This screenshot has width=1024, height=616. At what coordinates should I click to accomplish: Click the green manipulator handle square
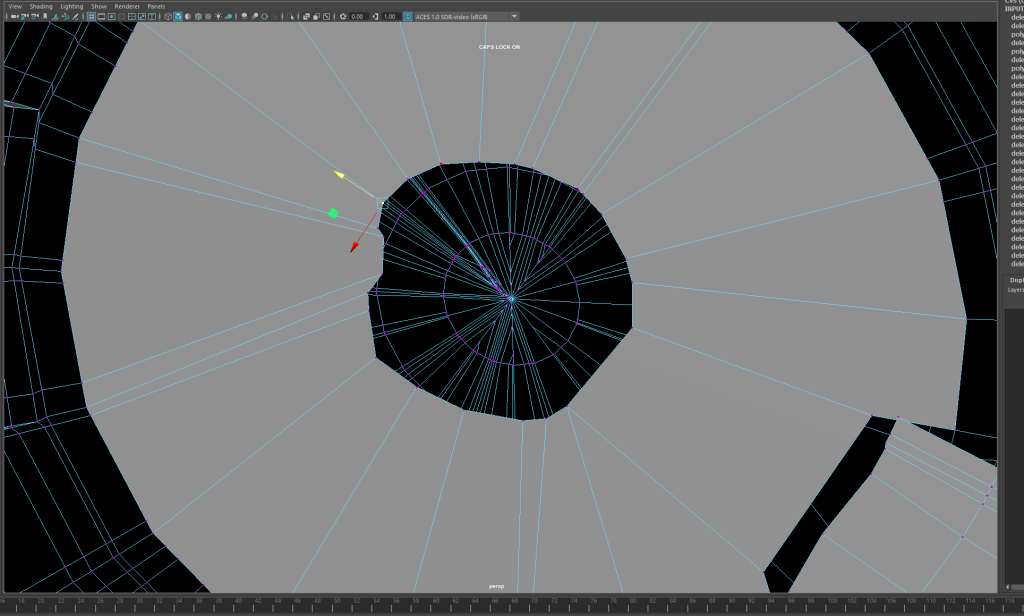tap(333, 213)
